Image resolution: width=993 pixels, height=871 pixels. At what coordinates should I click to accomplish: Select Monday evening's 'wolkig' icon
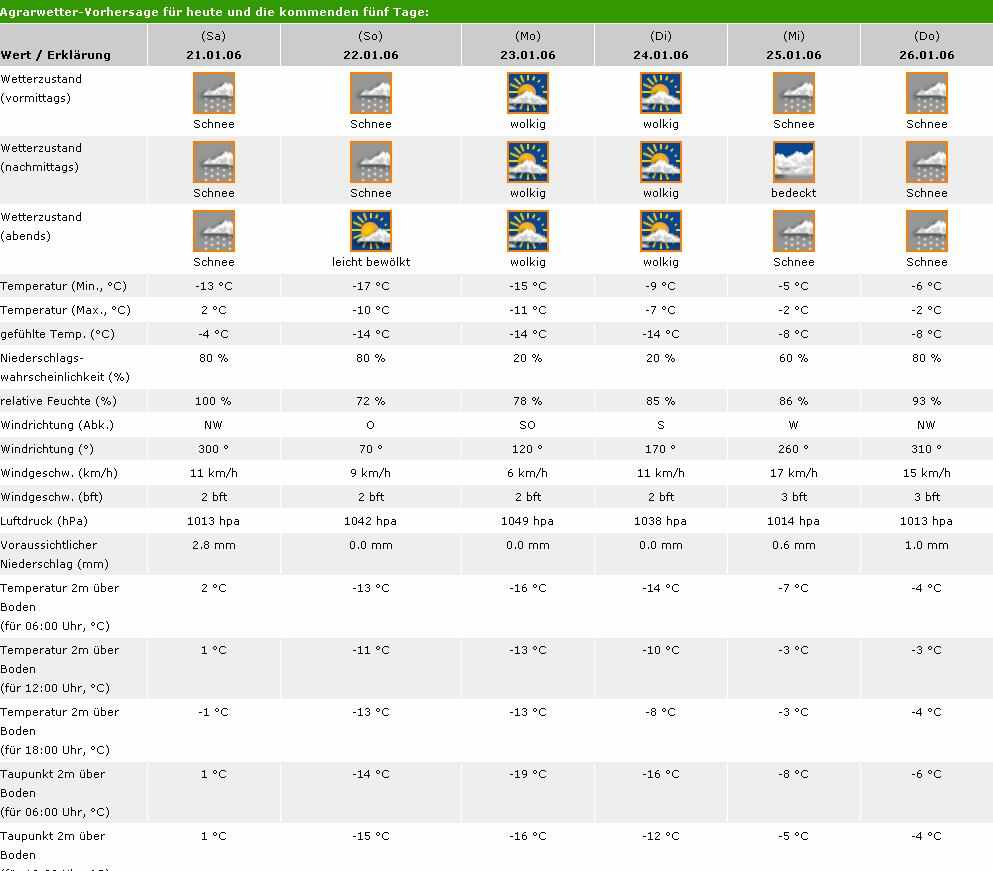pos(527,231)
